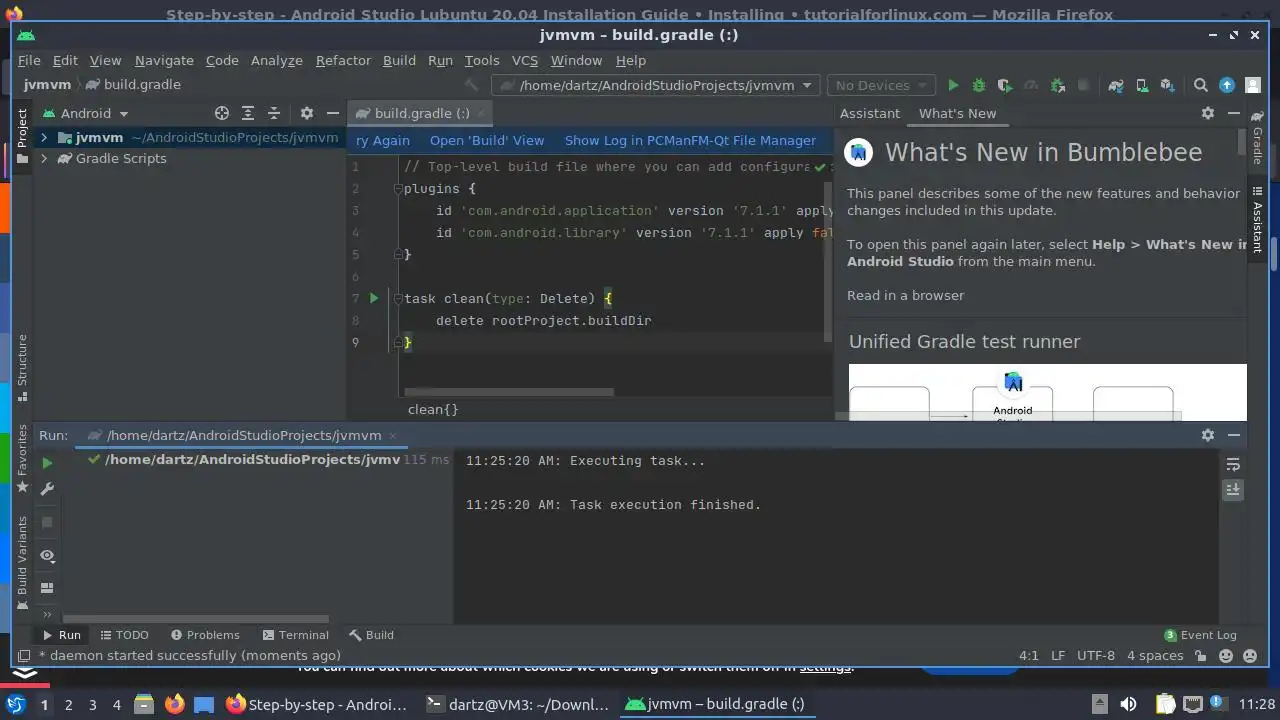The image size is (1280, 720).
Task: Switch to the What's New tab
Action: coord(957,113)
